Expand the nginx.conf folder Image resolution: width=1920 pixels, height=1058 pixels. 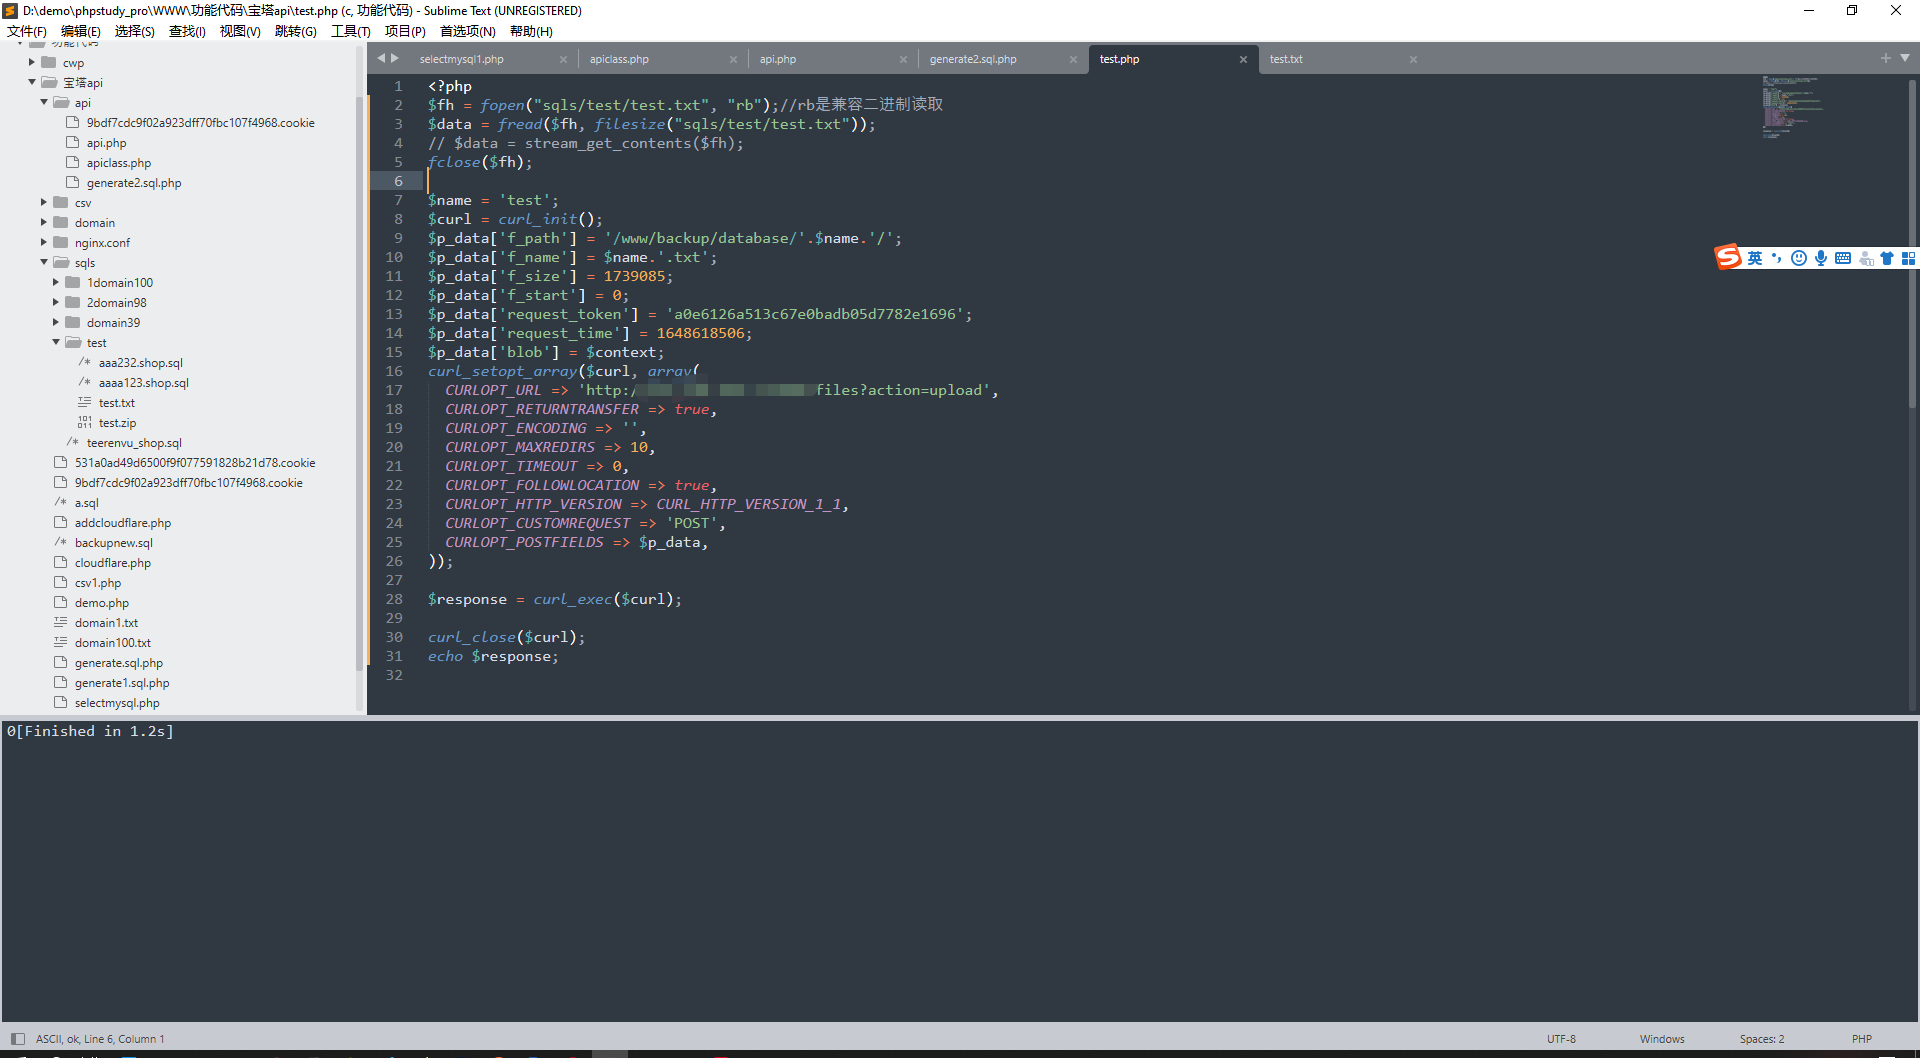44,242
